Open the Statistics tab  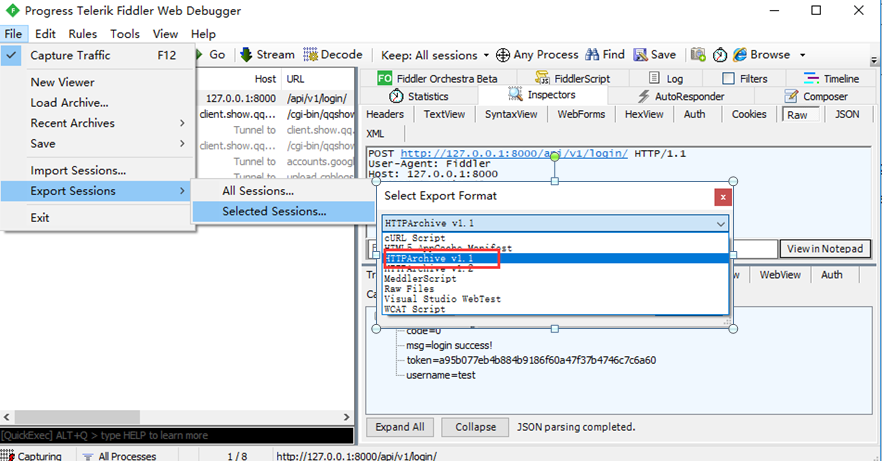419,97
